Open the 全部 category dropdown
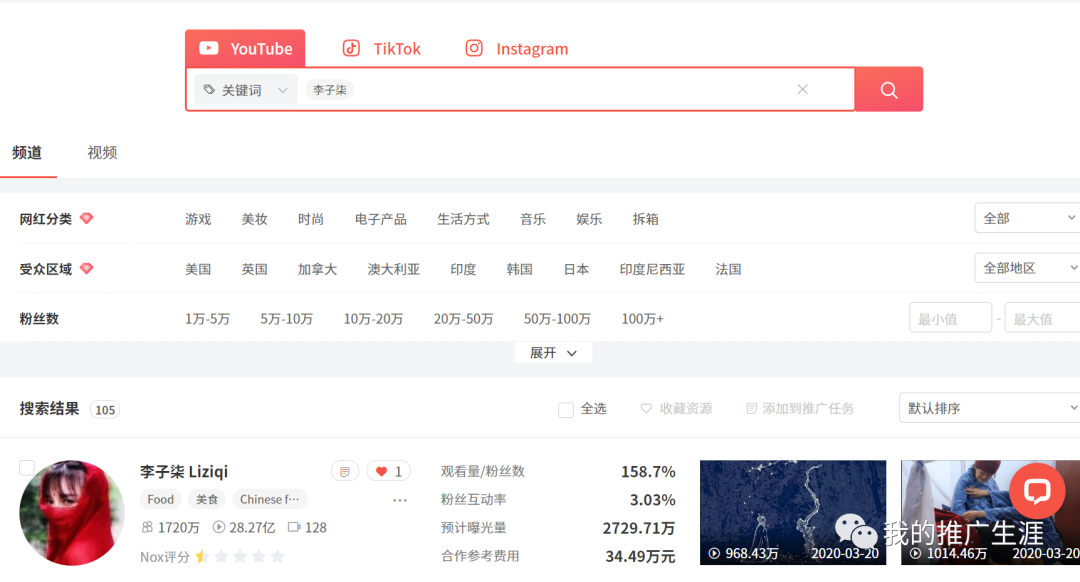 (1027, 218)
